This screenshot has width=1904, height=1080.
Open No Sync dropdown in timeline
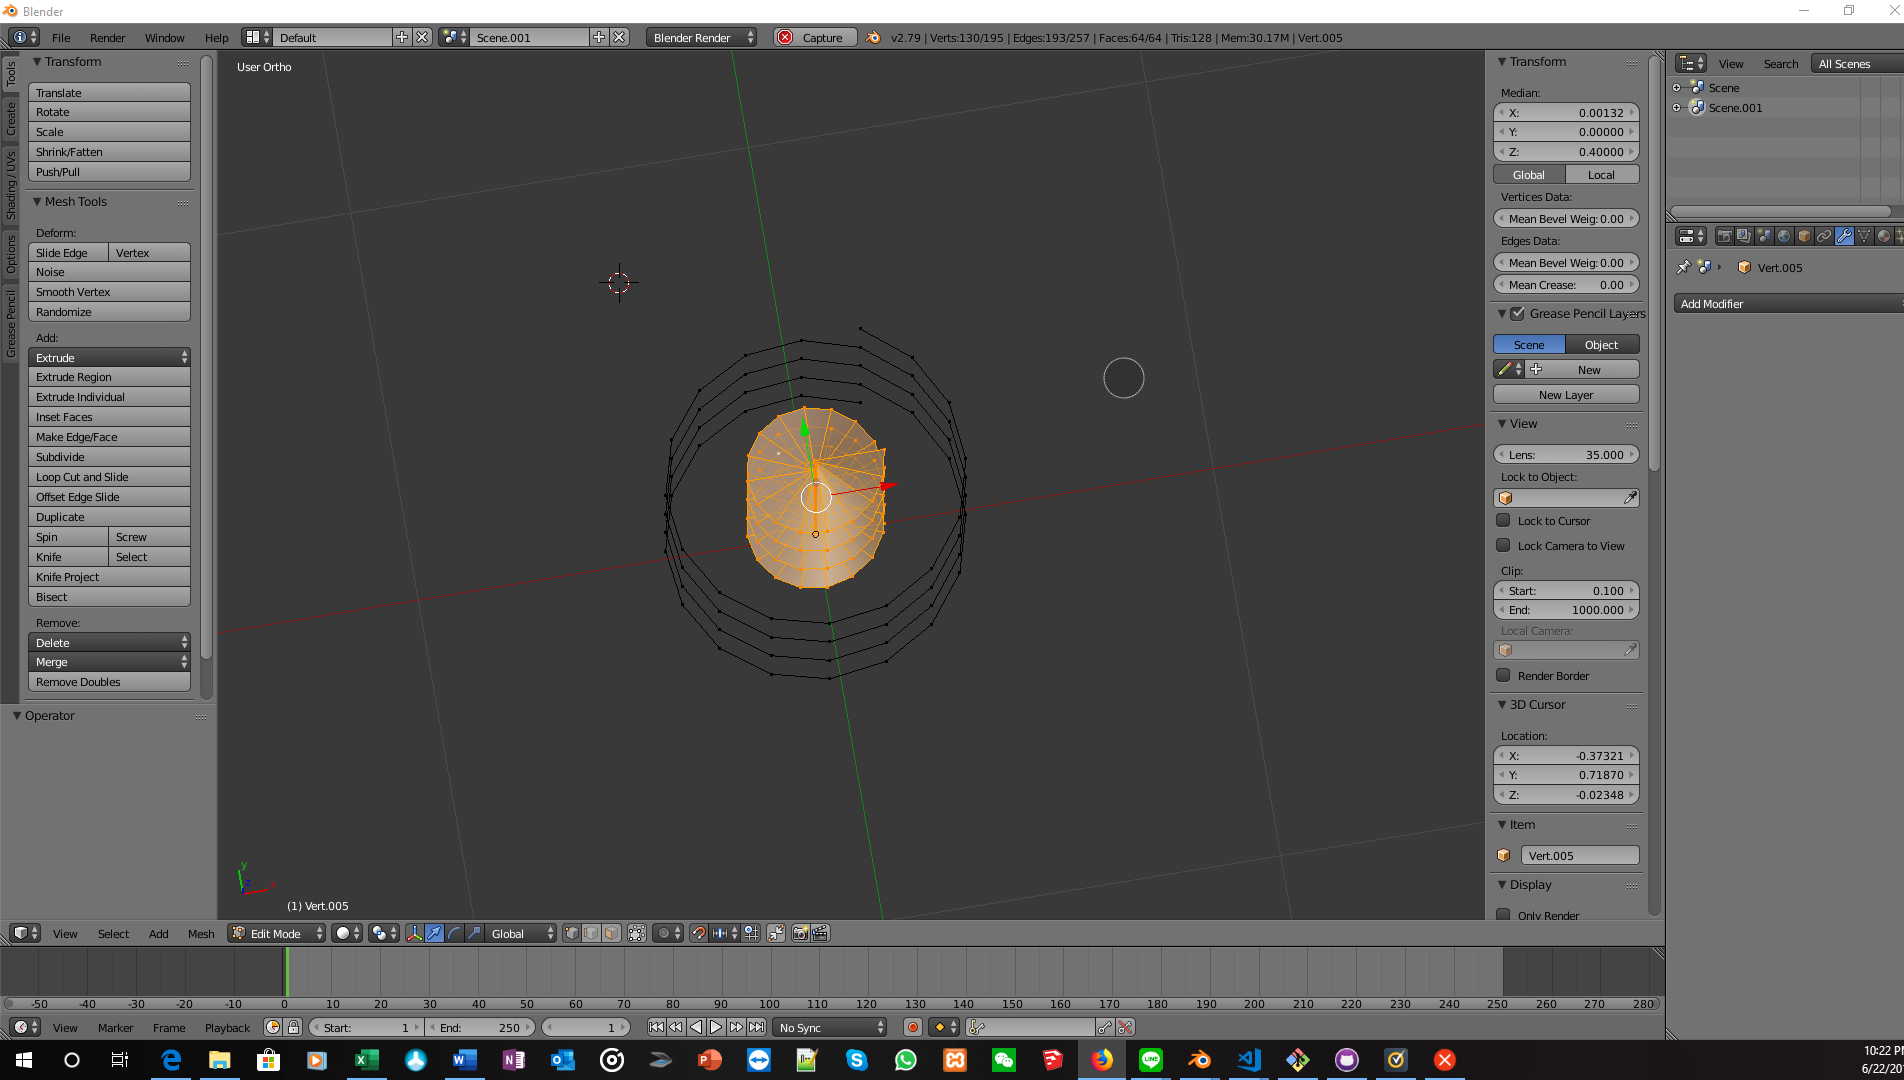[x=831, y=1027]
